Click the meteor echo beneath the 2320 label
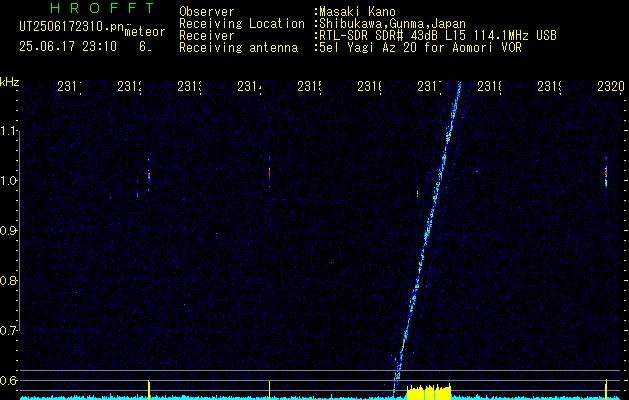629x400 pixels. pos(606,176)
